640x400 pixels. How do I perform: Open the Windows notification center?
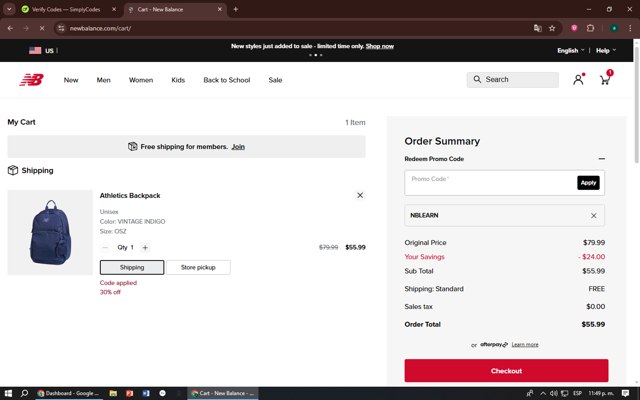click(x=625, y=393)
